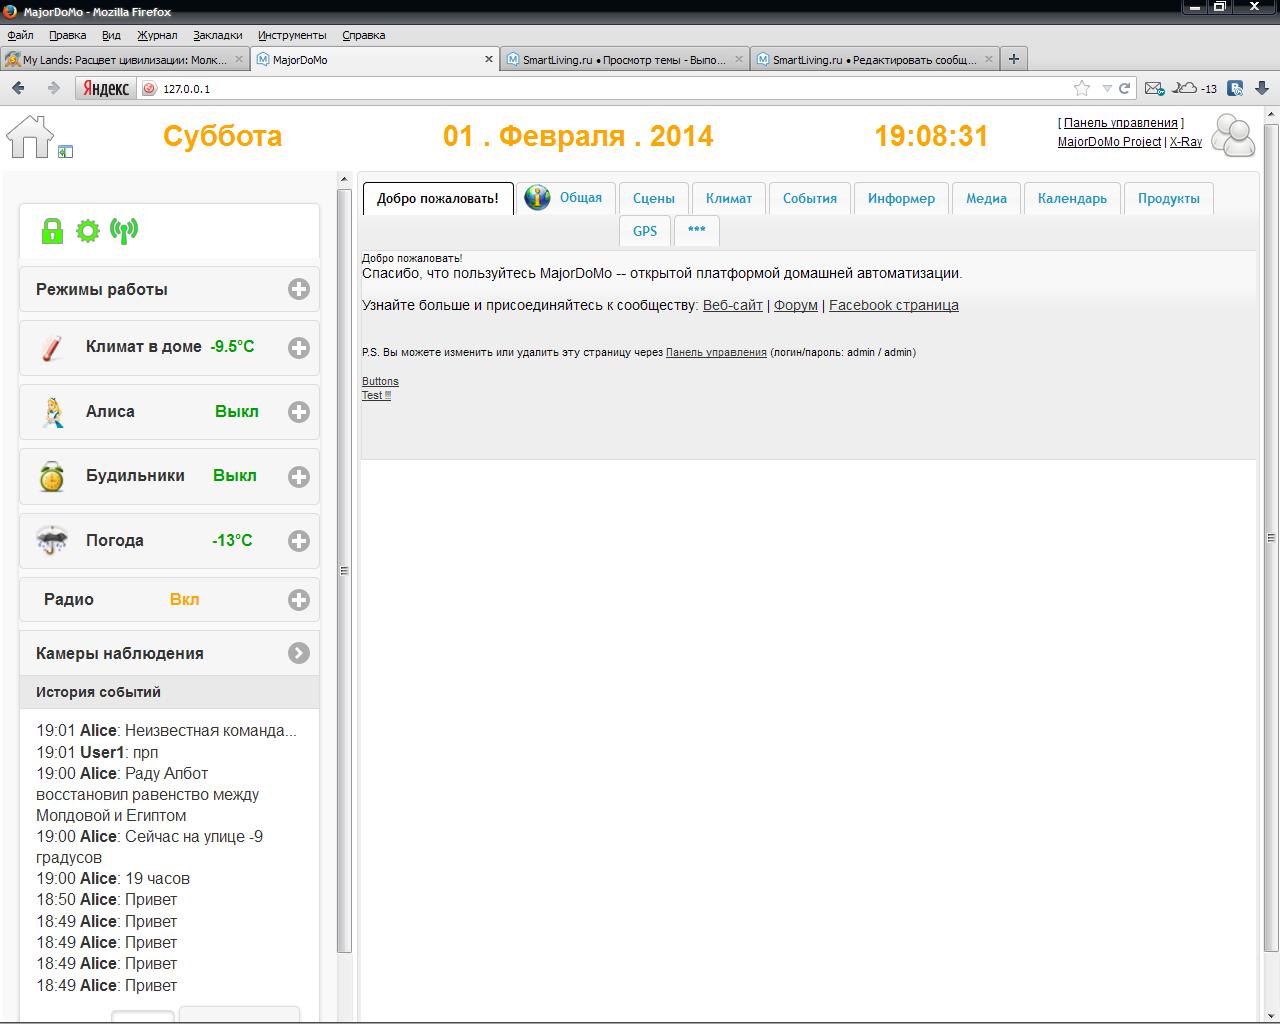This screenshot has width=1280, height=1024.
Task: Click the left panel vertical scrollbar
Action: tap(344, 570)
